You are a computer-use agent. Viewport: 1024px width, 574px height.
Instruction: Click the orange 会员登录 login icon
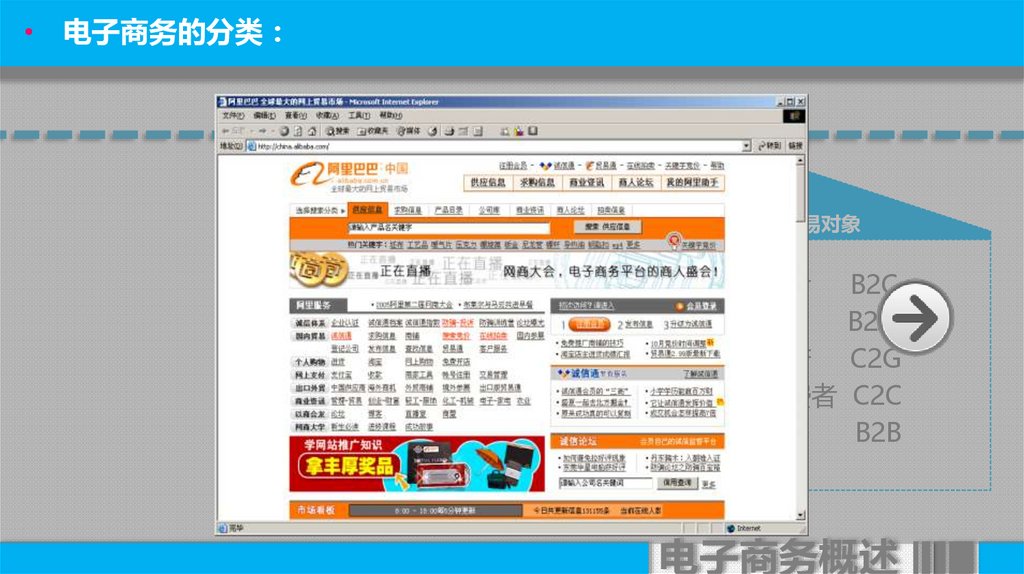coord(680,306)
